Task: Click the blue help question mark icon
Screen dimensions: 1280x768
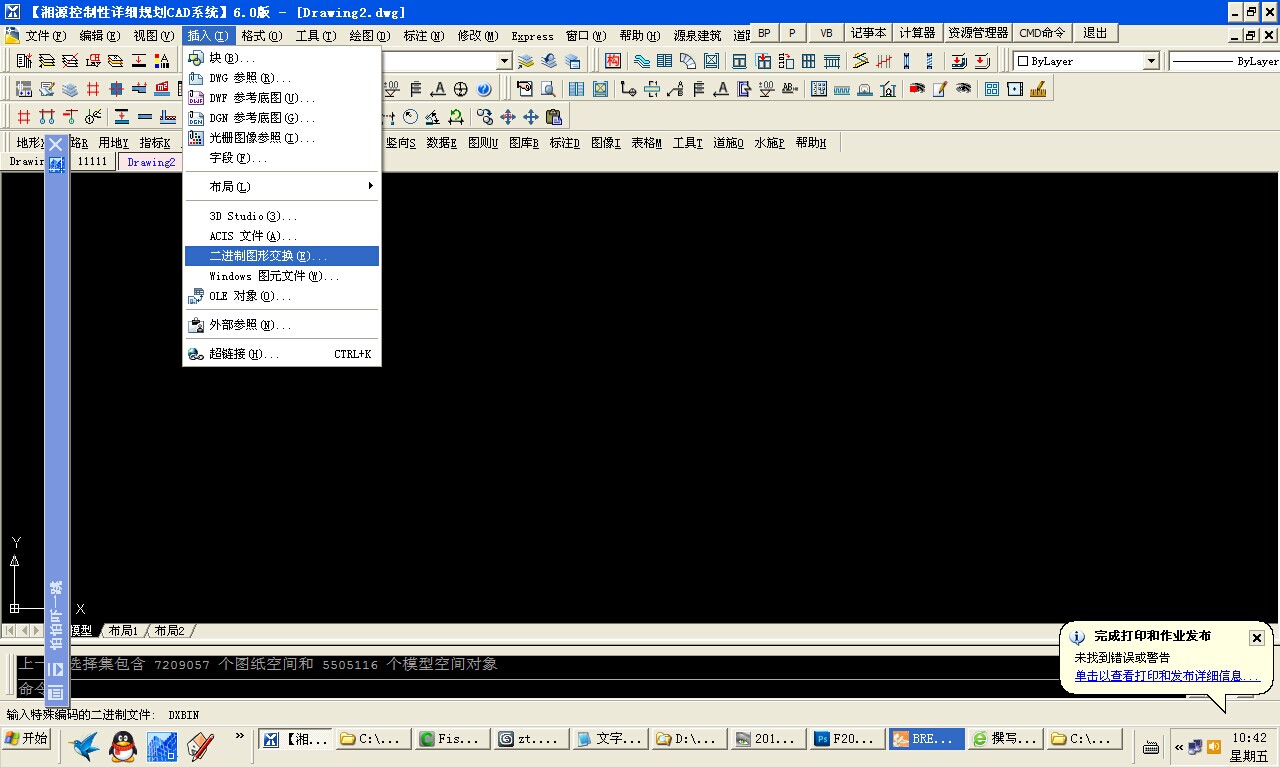Action: (484, 89)
